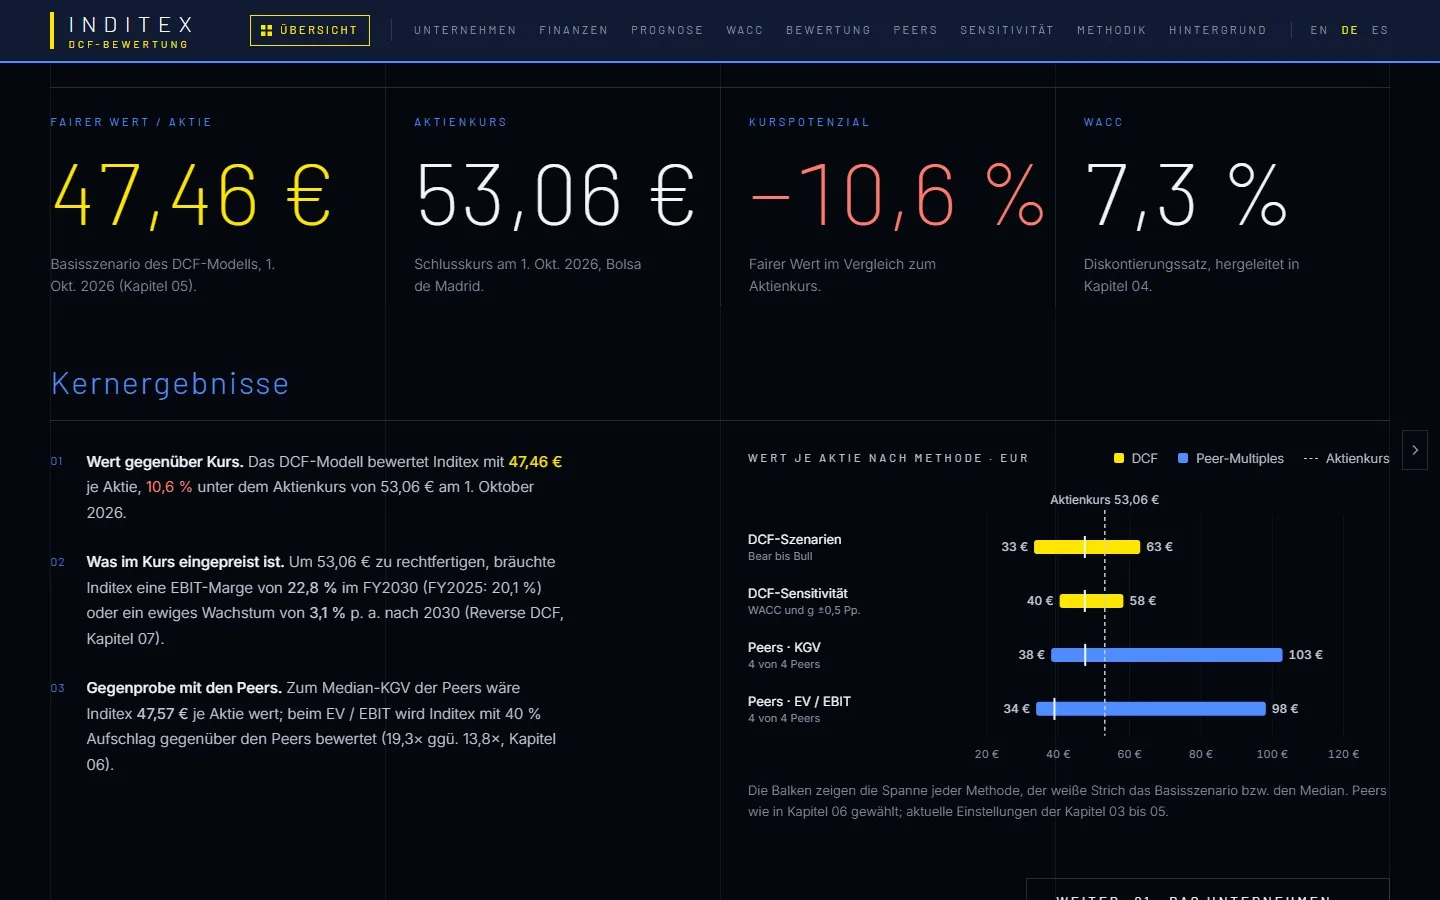Image resolution: width=1440 pixels, height=900 pixels.
Task: Navigate to the Prognose section
Action: (667, 30)
